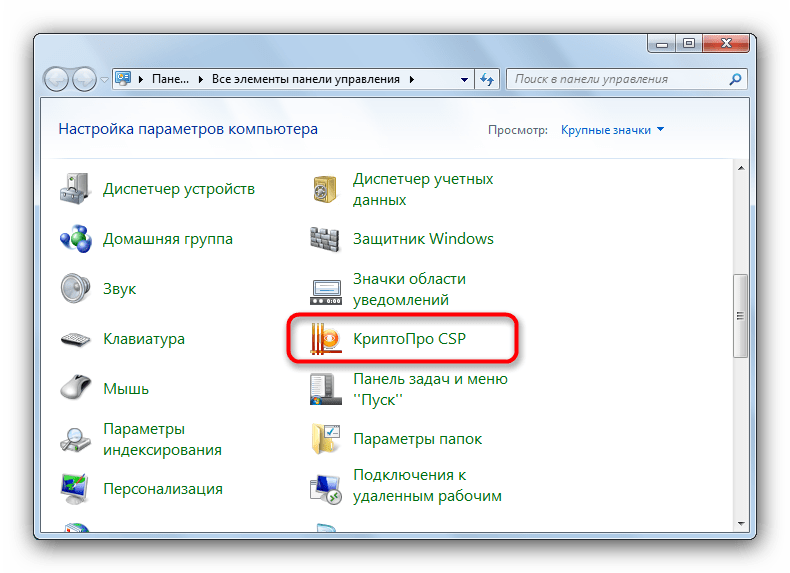Open the Клавиатура link

click(x=144, y=339)
